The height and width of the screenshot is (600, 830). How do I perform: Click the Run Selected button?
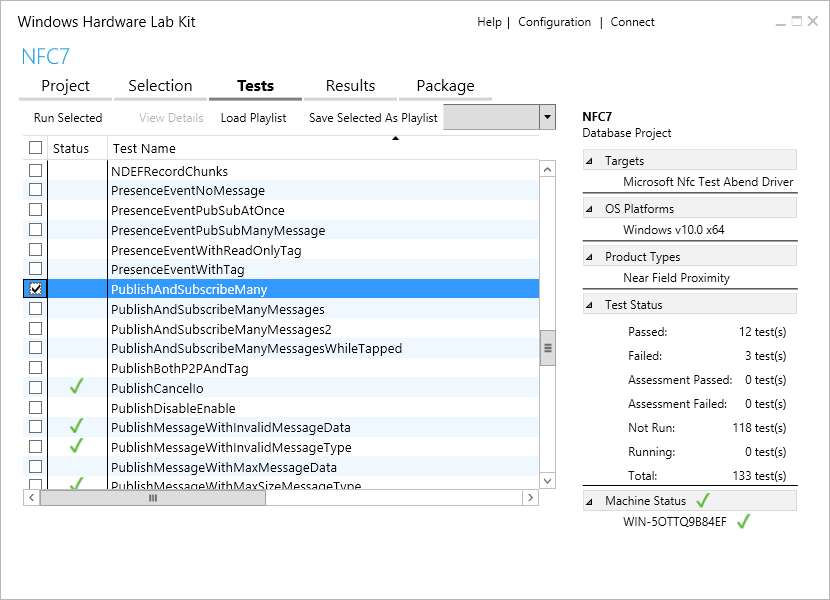click(68, 117)
